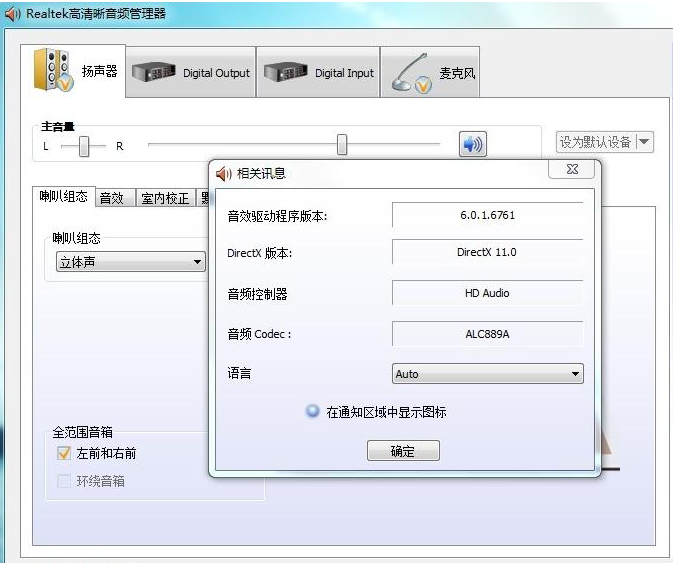Click the L/R balance slider handle

85,146
